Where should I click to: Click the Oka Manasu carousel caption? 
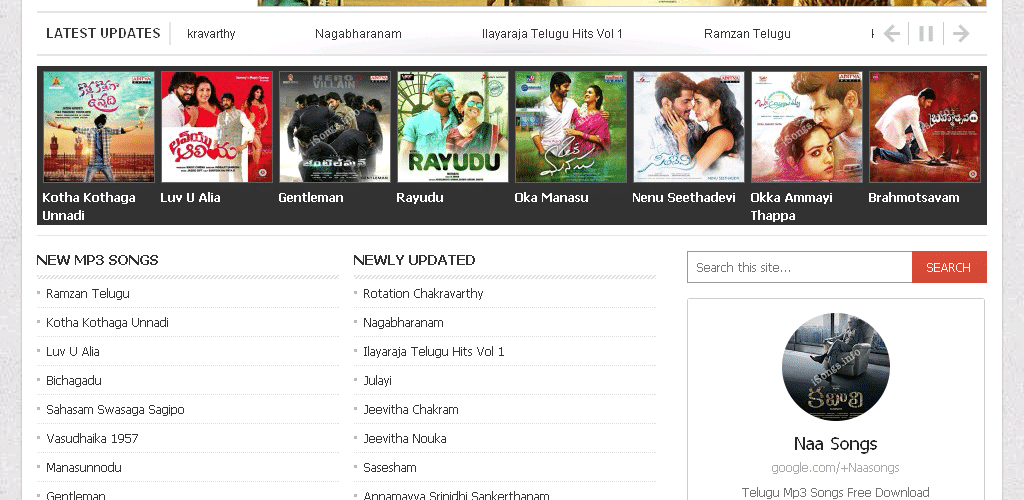pos(551,197)
